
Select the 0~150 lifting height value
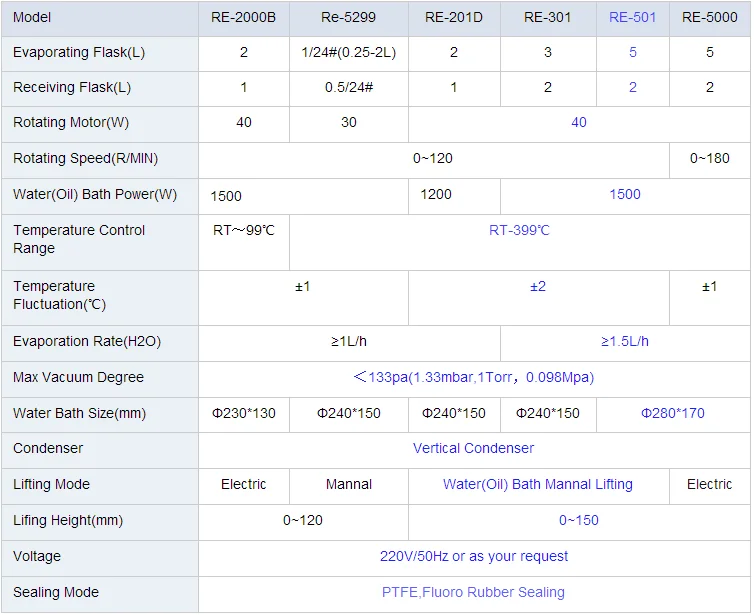click(578, 520)
